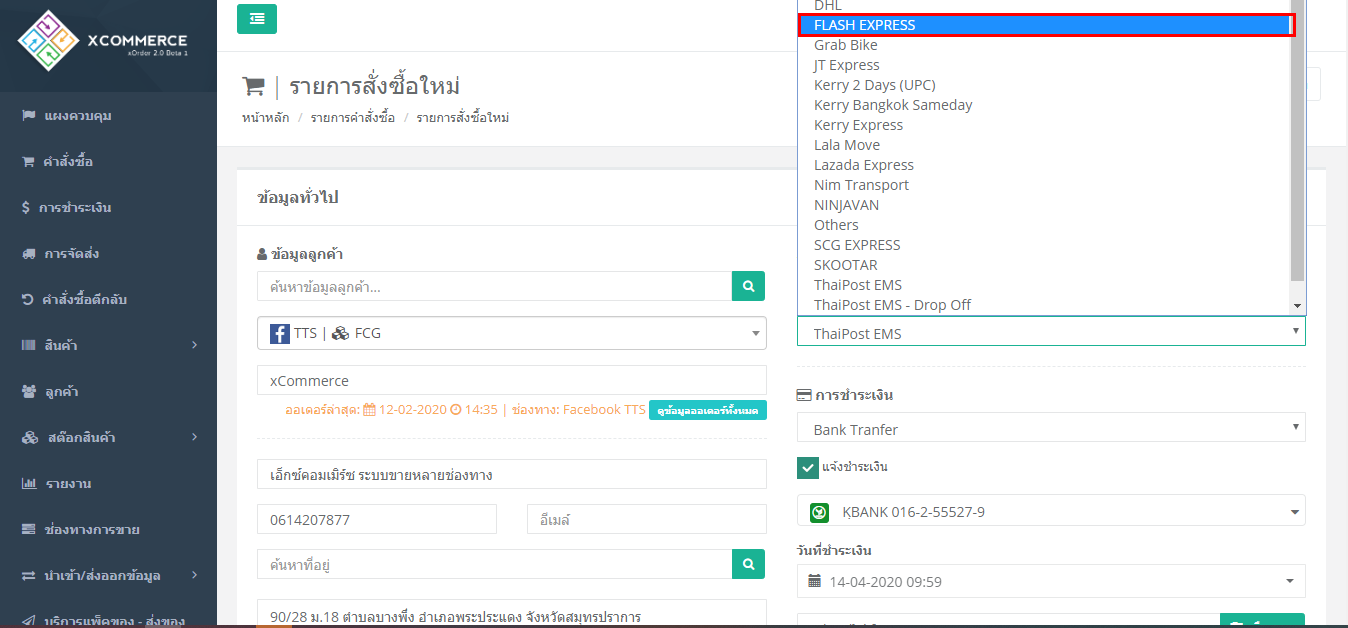Screen dimensions: 1348x628
Task: Click the server icon beside ช่องทางการขาย
Action: [29, 530]
